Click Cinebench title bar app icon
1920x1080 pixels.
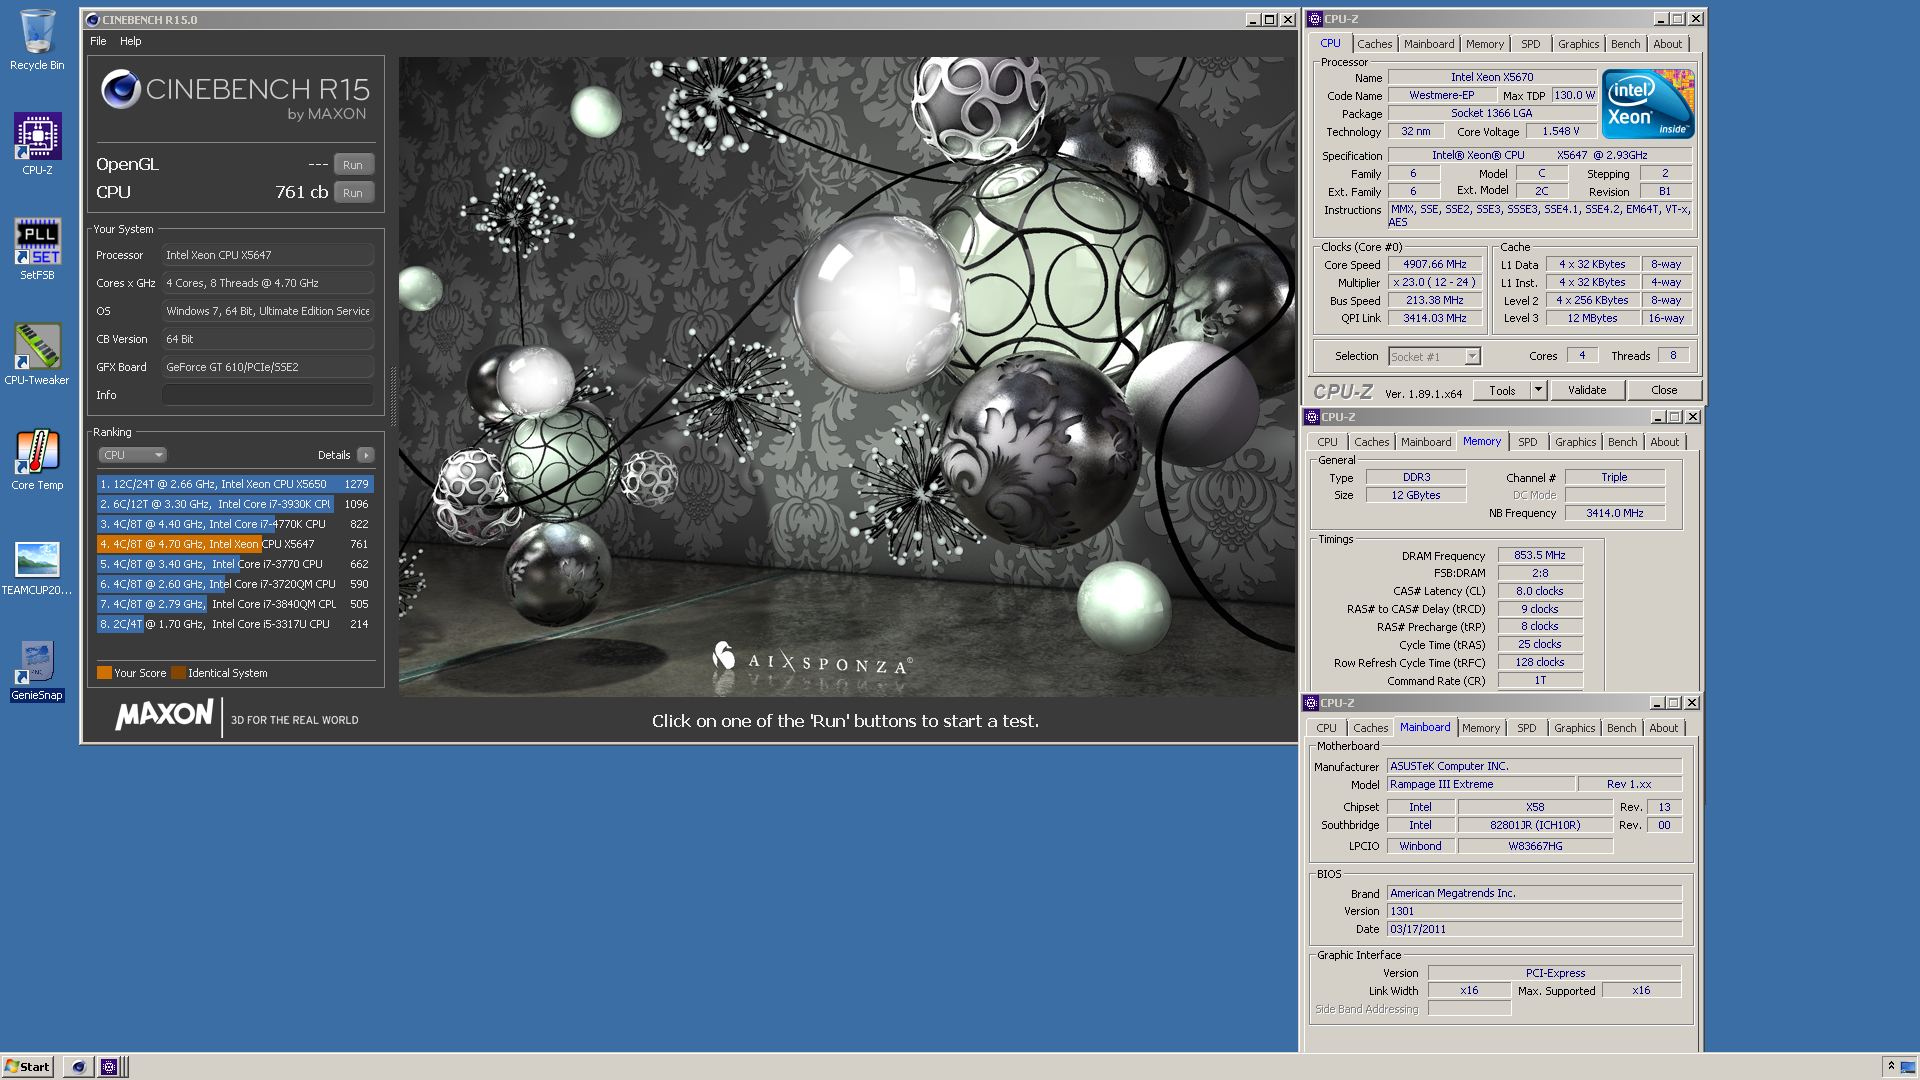(x=93, y=19)
